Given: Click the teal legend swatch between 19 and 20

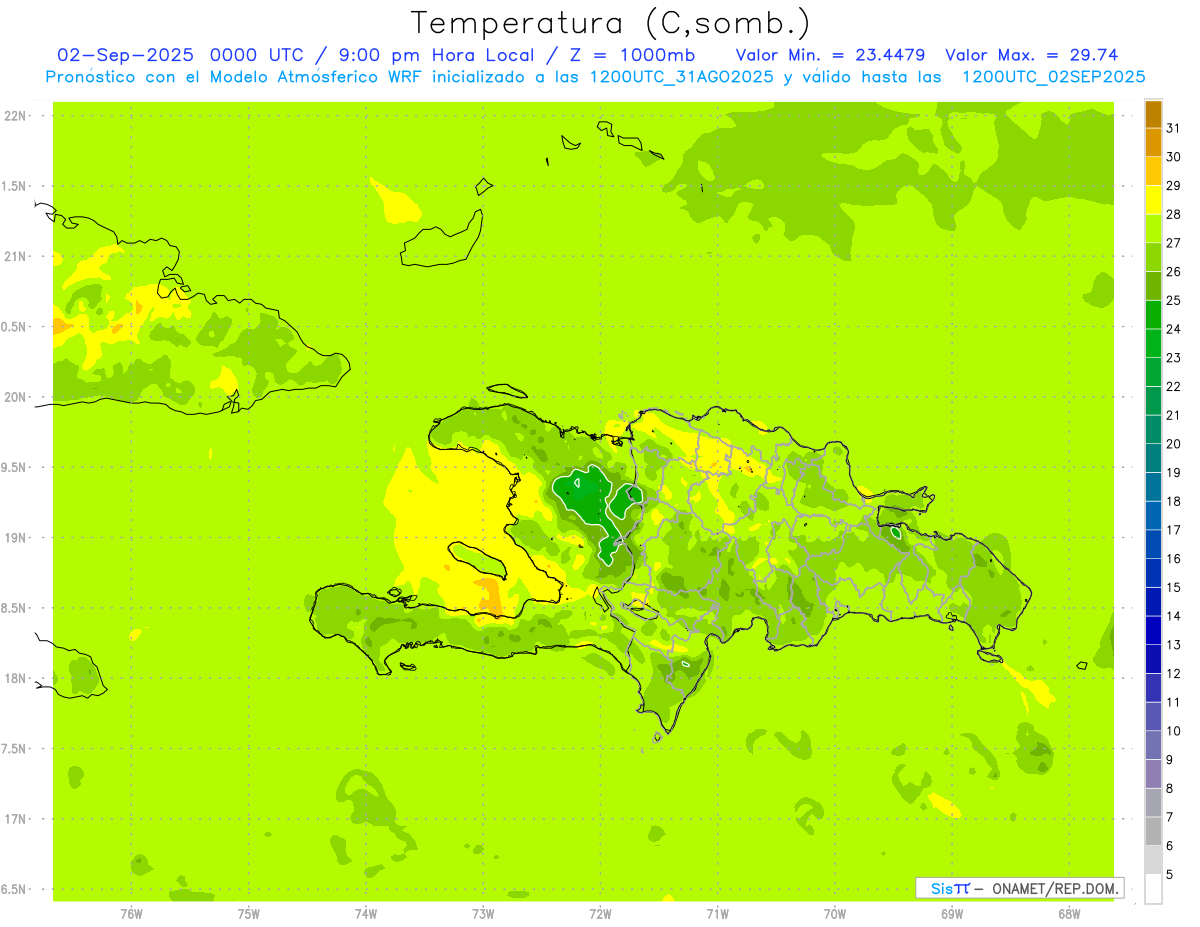Looking at the screenshot, I should click(x=1153, y=459).
